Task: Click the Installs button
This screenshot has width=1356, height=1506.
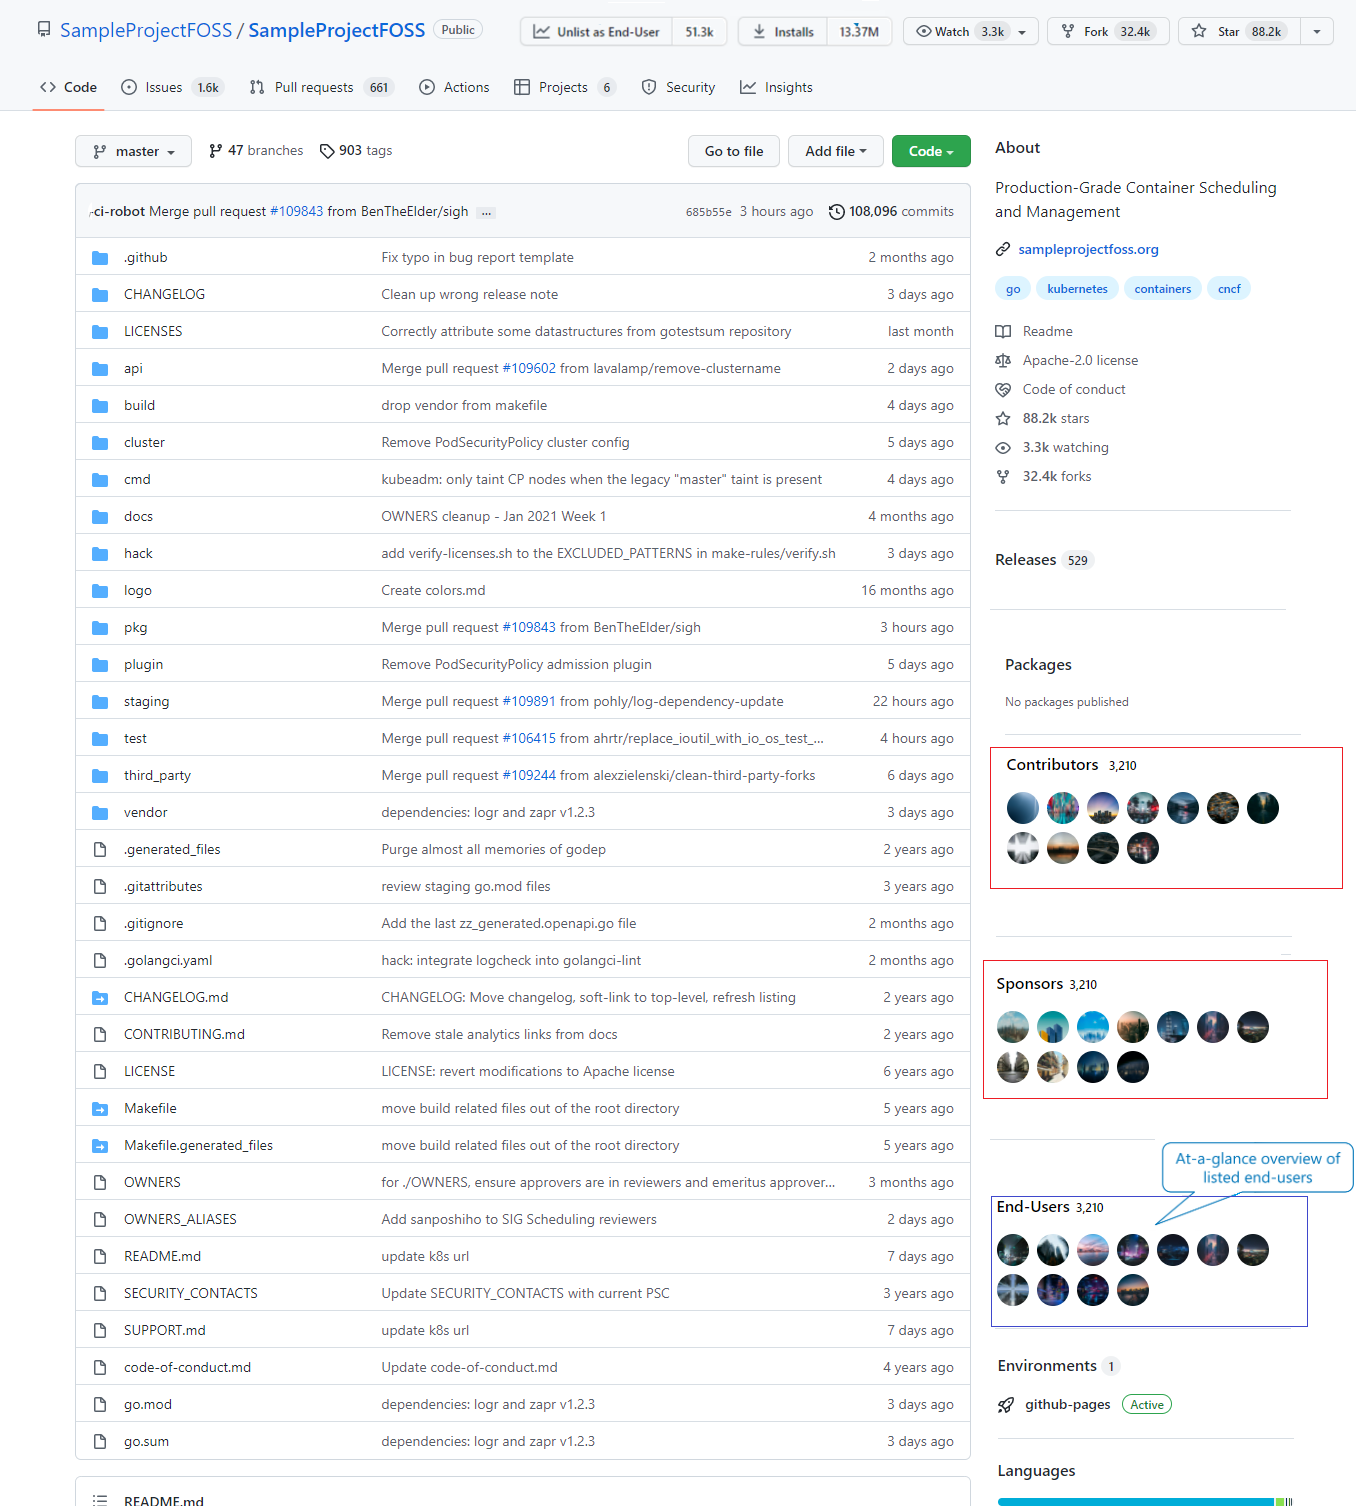Action: click(783, 32)
